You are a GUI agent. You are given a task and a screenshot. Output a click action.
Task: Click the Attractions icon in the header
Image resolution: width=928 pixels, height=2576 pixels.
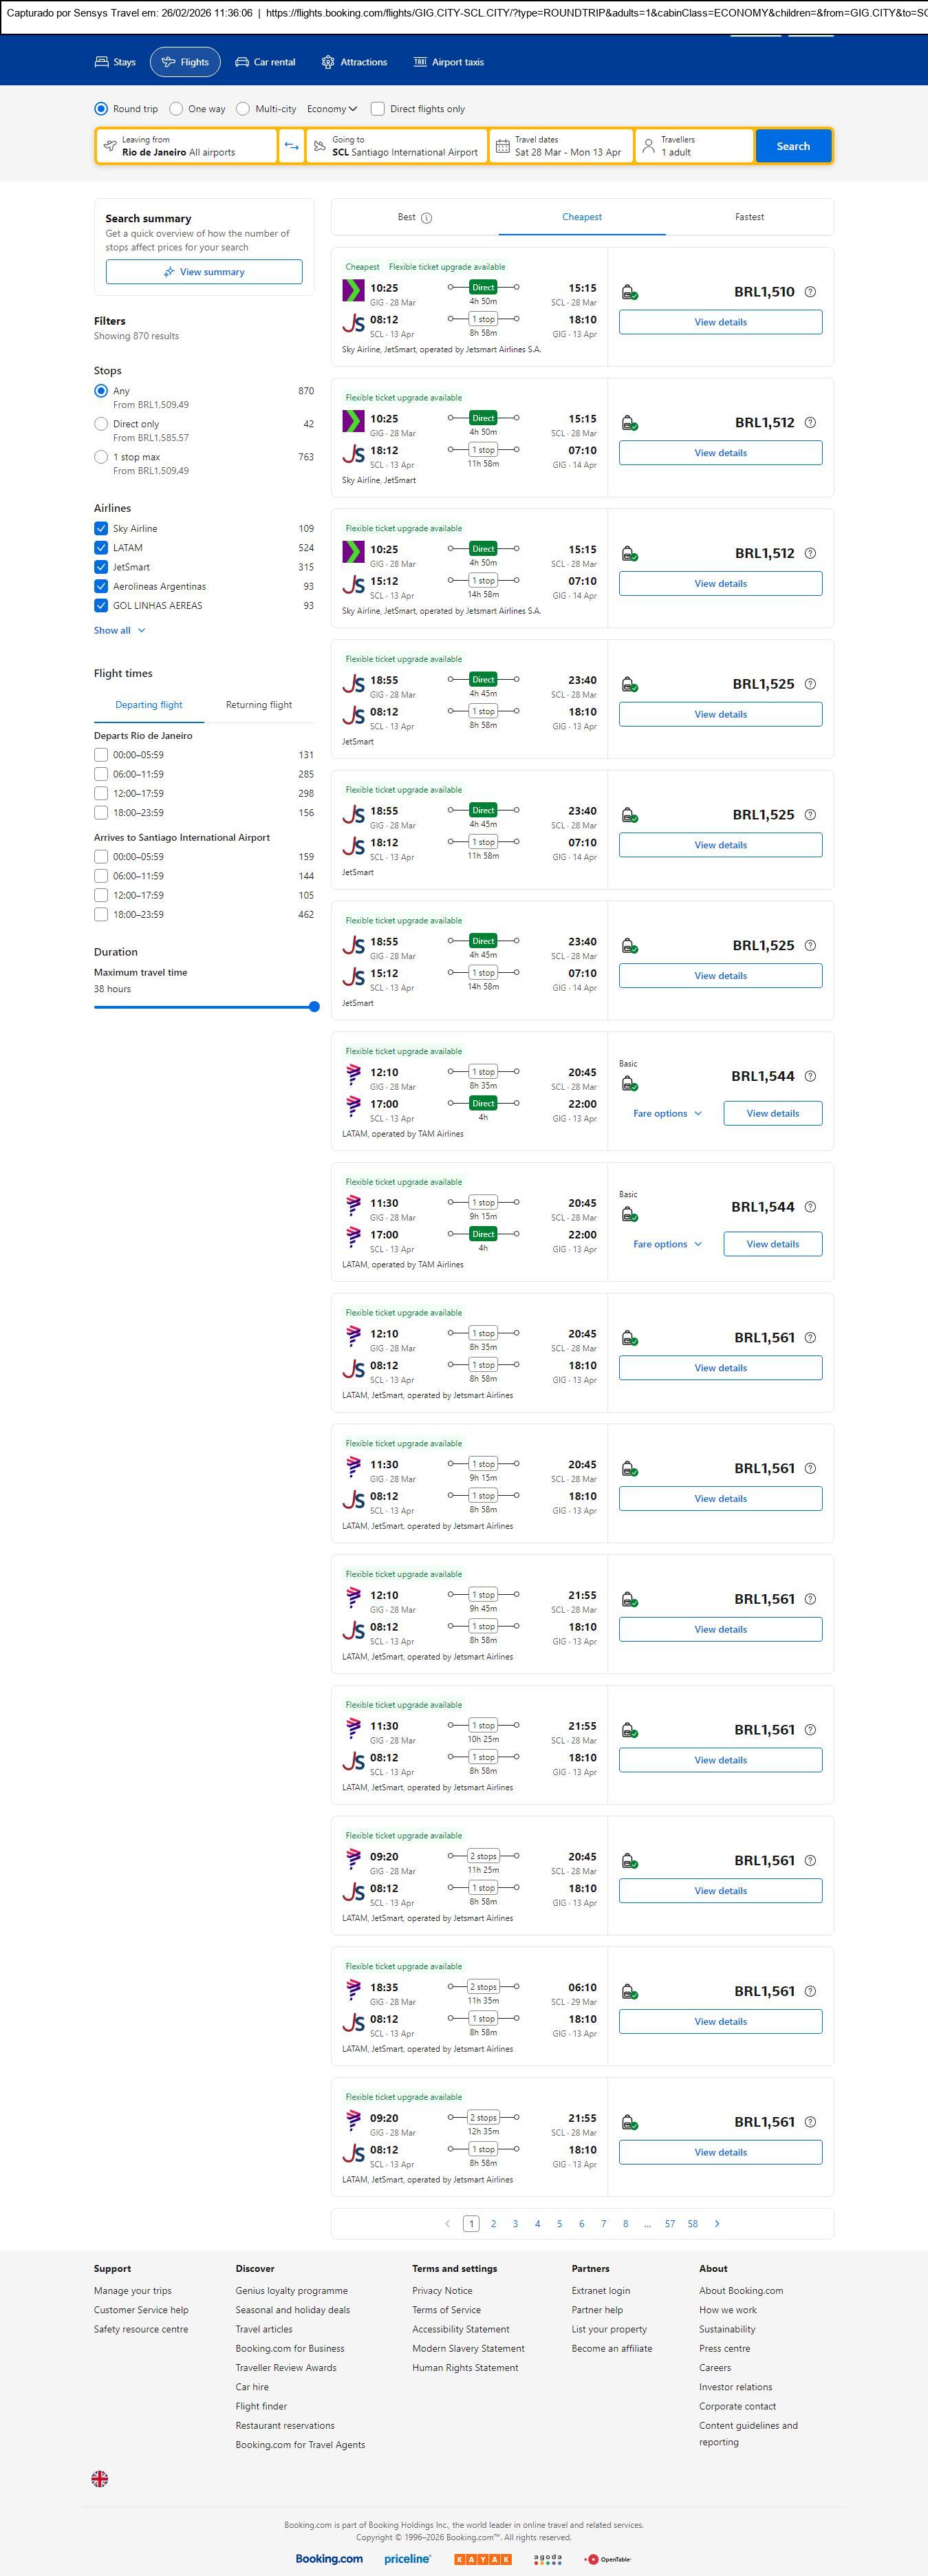328,62
